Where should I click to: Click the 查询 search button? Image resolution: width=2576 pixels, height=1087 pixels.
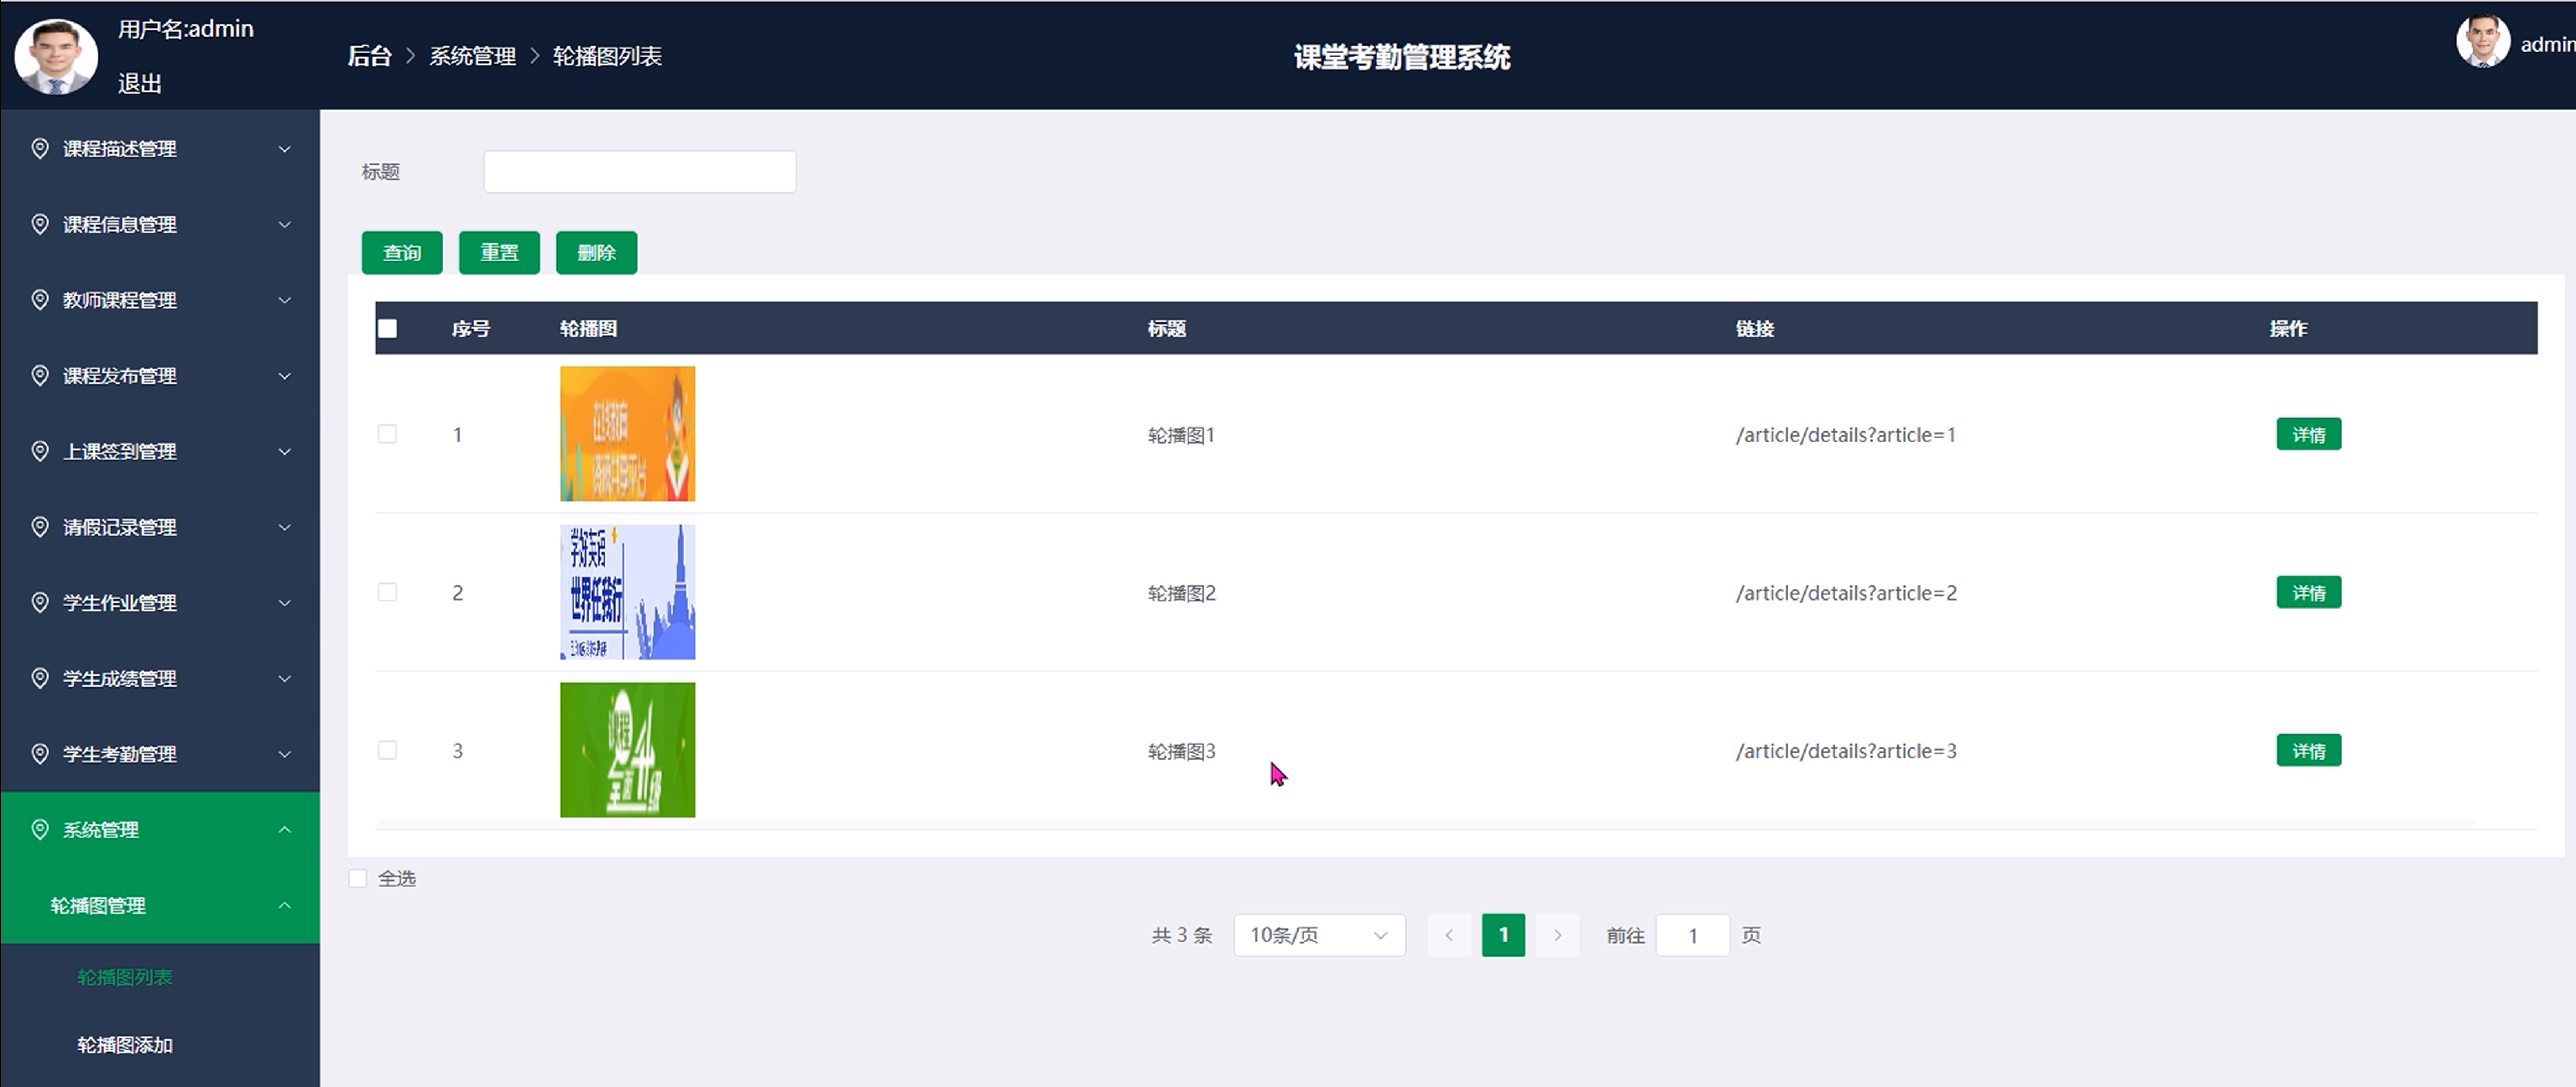[x=402, y=252]
